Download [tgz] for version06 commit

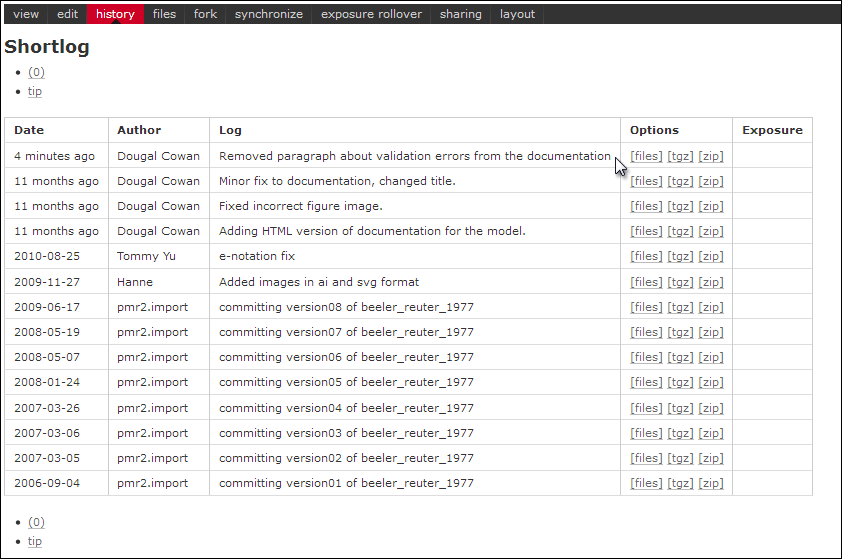(x=680, y=357)
